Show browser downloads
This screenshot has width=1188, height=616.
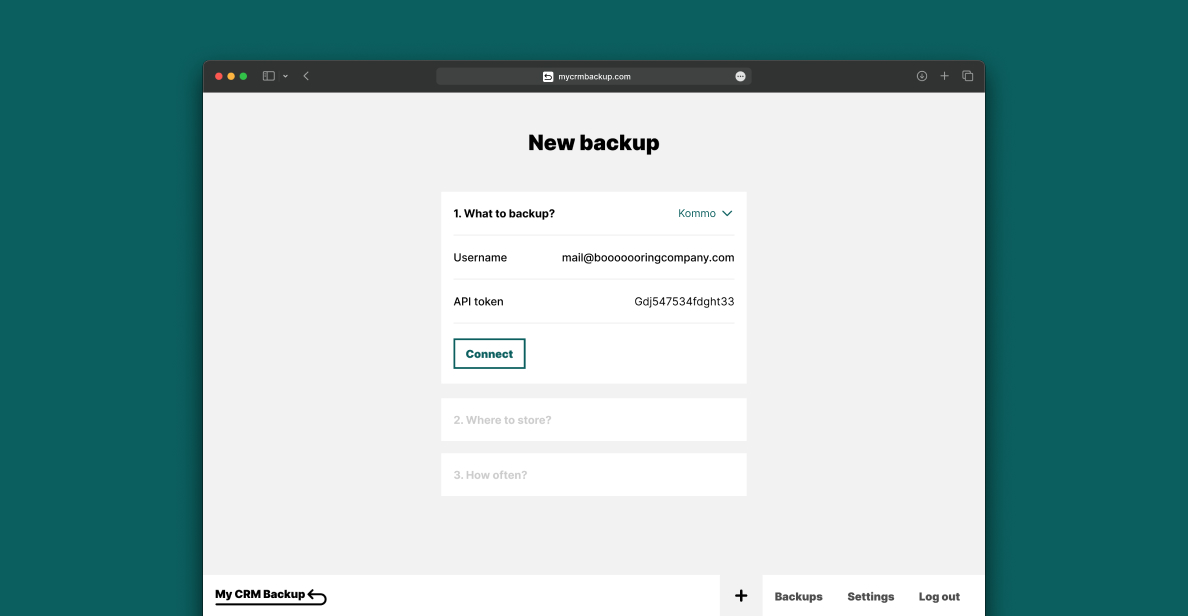(x=922, y=76)
